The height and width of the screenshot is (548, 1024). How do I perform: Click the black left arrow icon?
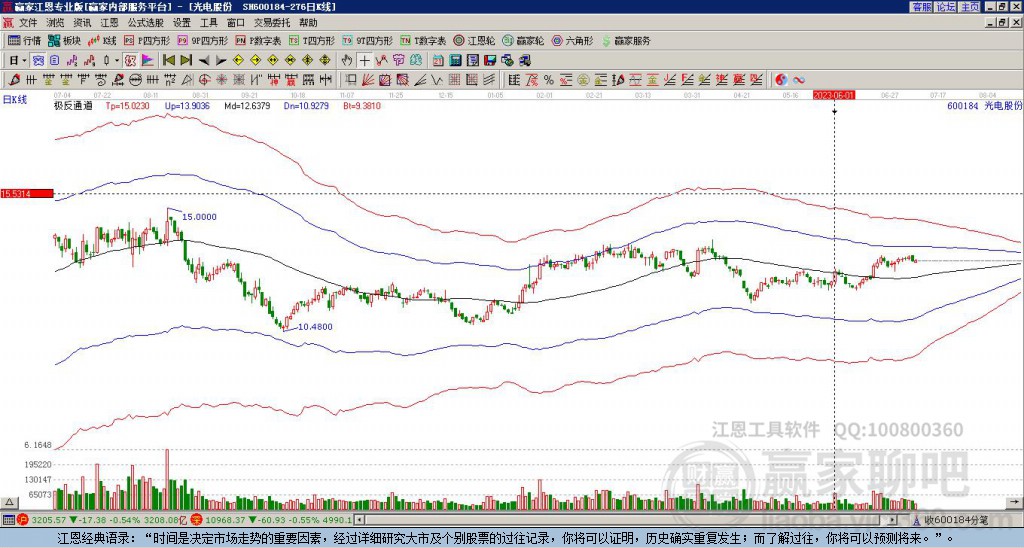coord(204,60)
